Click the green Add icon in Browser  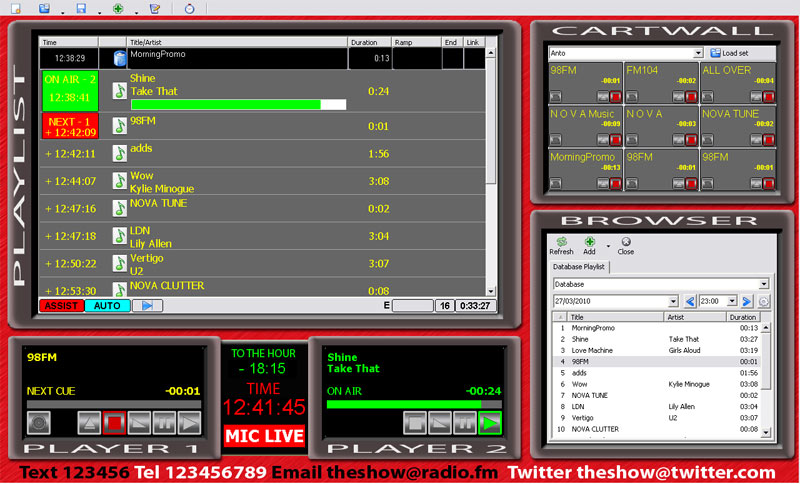[590, 241]
